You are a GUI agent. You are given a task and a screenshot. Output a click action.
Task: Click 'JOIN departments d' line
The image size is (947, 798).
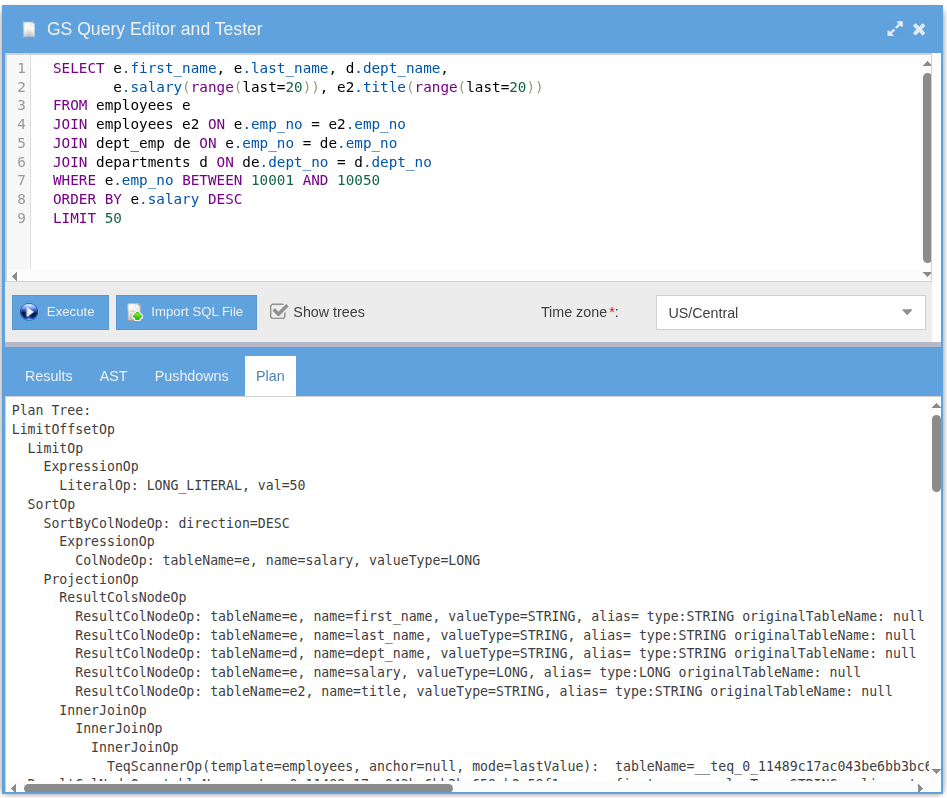242,162
